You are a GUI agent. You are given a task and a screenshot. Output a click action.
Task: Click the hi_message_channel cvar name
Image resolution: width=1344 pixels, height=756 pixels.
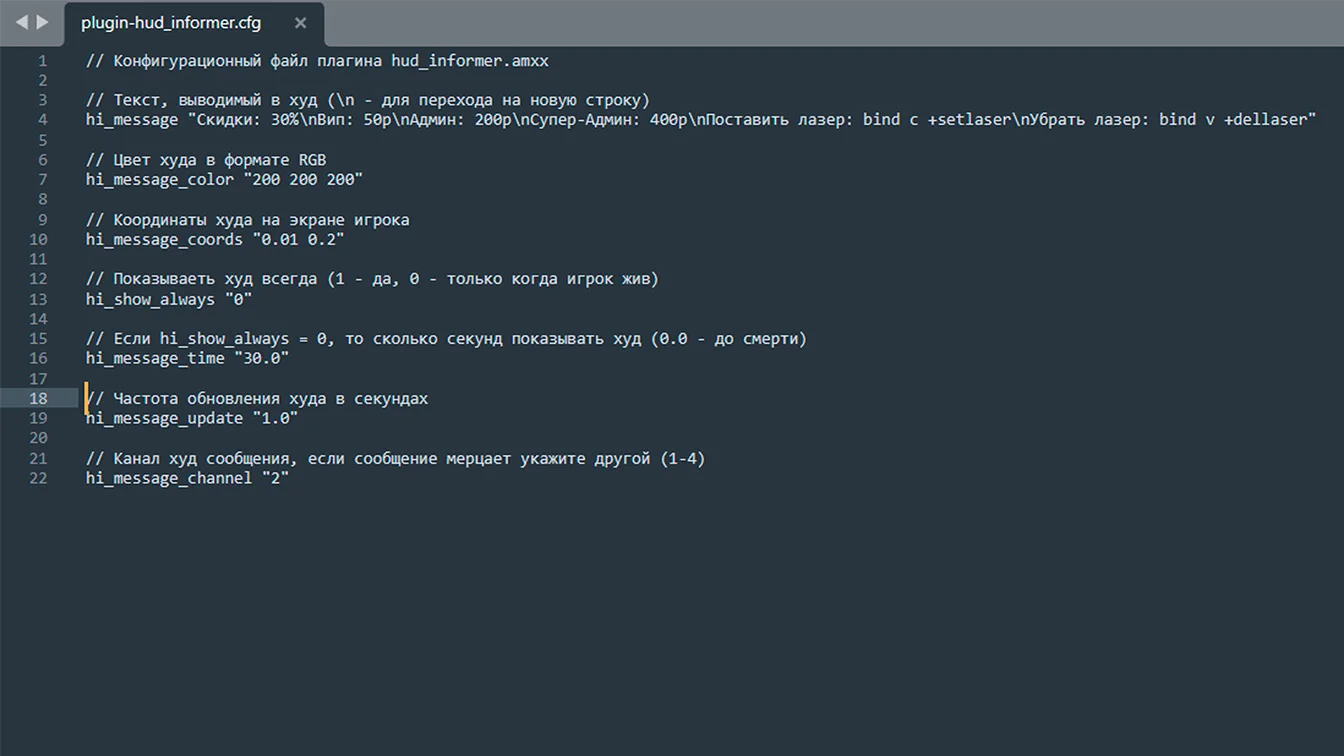pos(169,479)
